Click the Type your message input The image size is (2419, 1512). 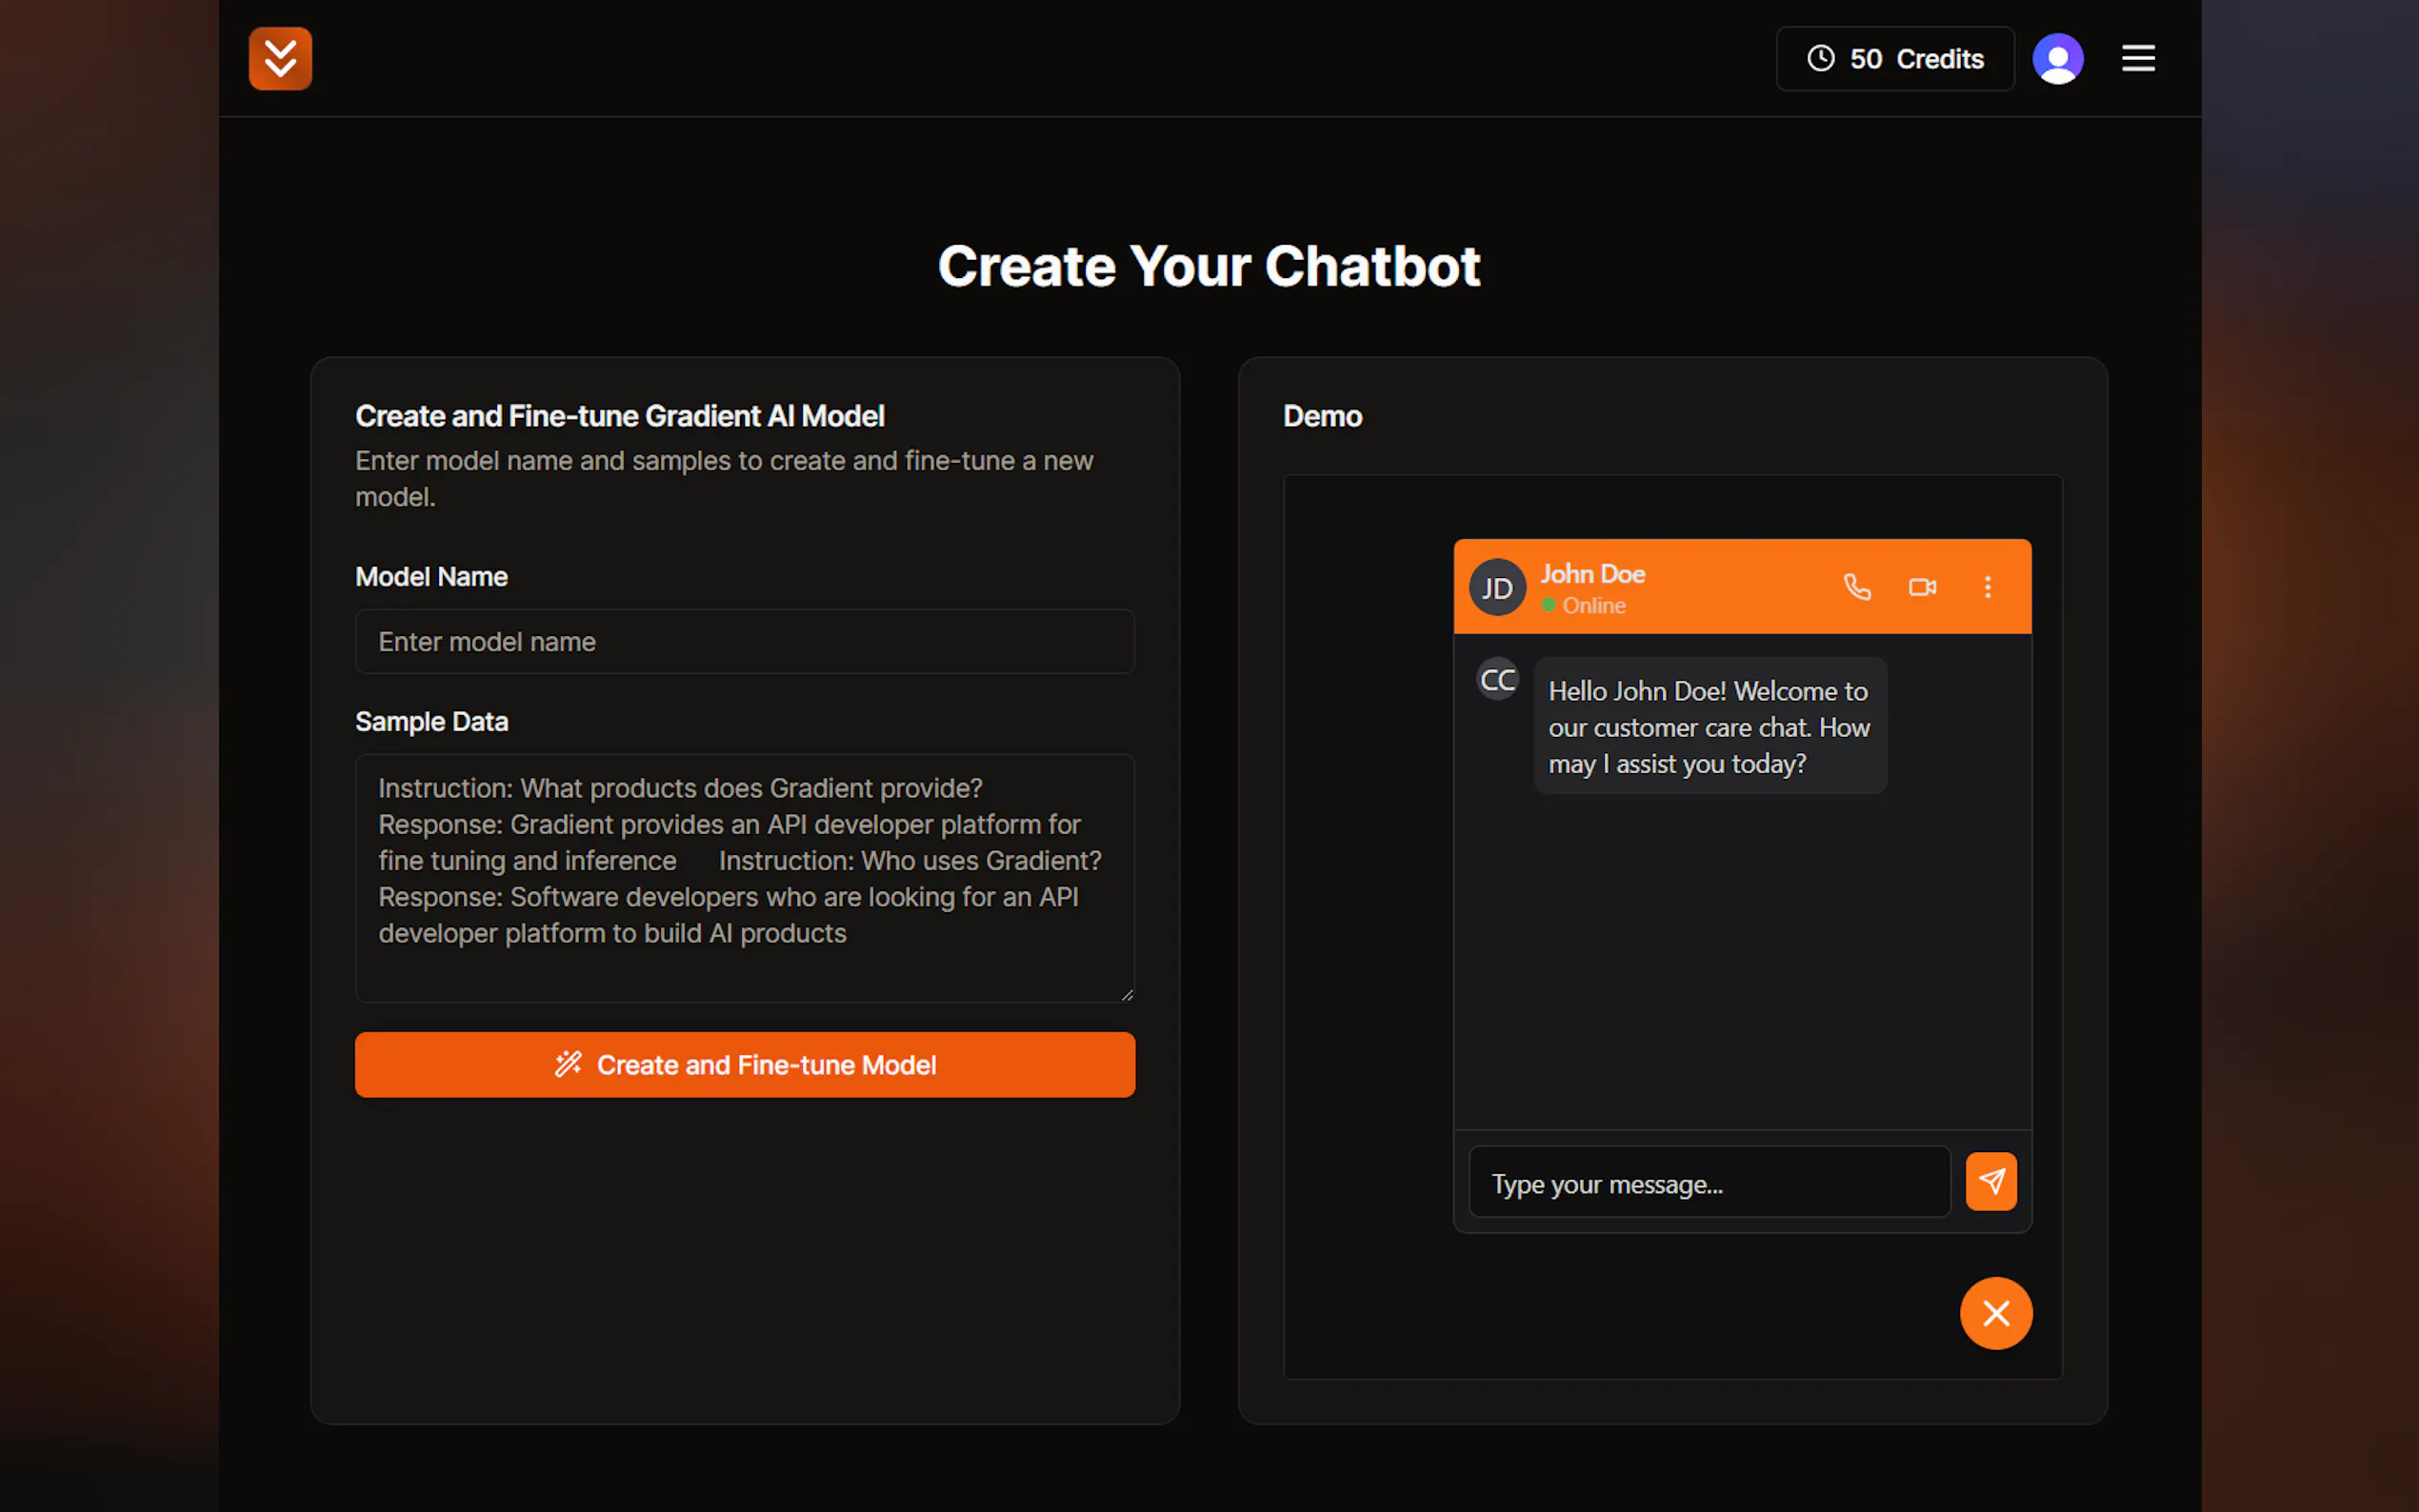1708,1183
